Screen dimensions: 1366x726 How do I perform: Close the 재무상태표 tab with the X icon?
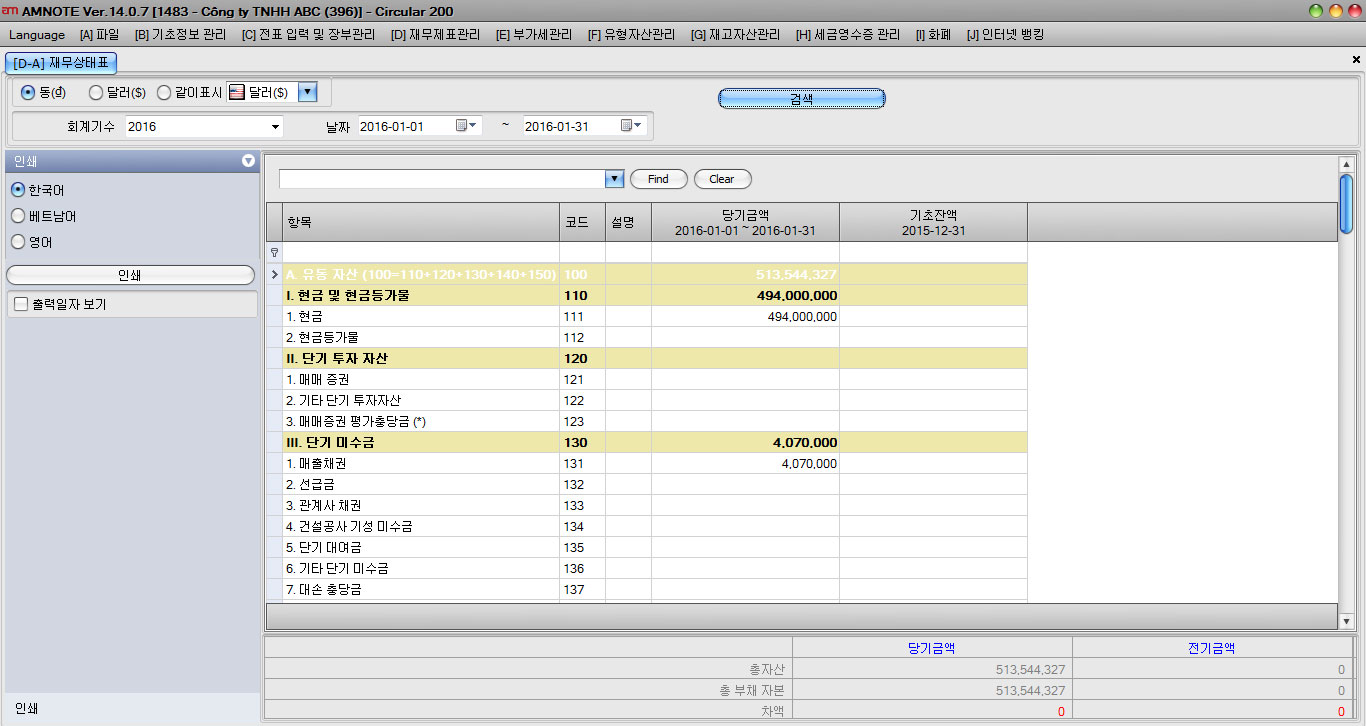pyautogui.click(x=1356, y=60)
